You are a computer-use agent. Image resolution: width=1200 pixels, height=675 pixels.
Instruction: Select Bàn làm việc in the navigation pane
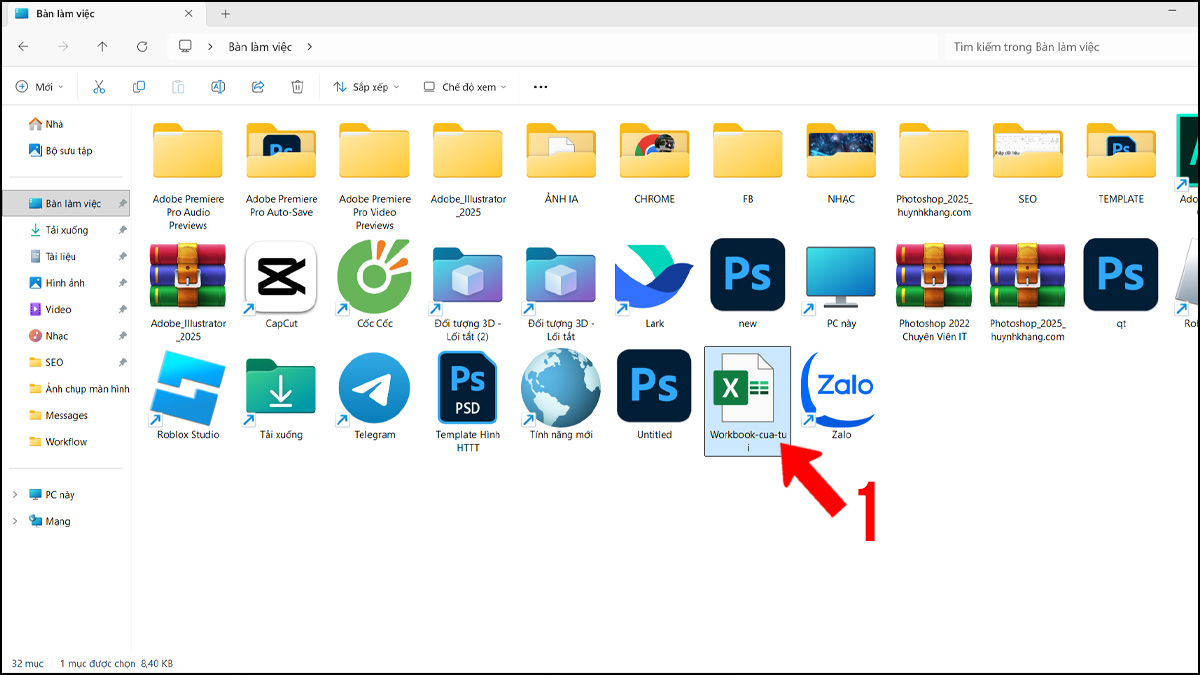[66, 203]
